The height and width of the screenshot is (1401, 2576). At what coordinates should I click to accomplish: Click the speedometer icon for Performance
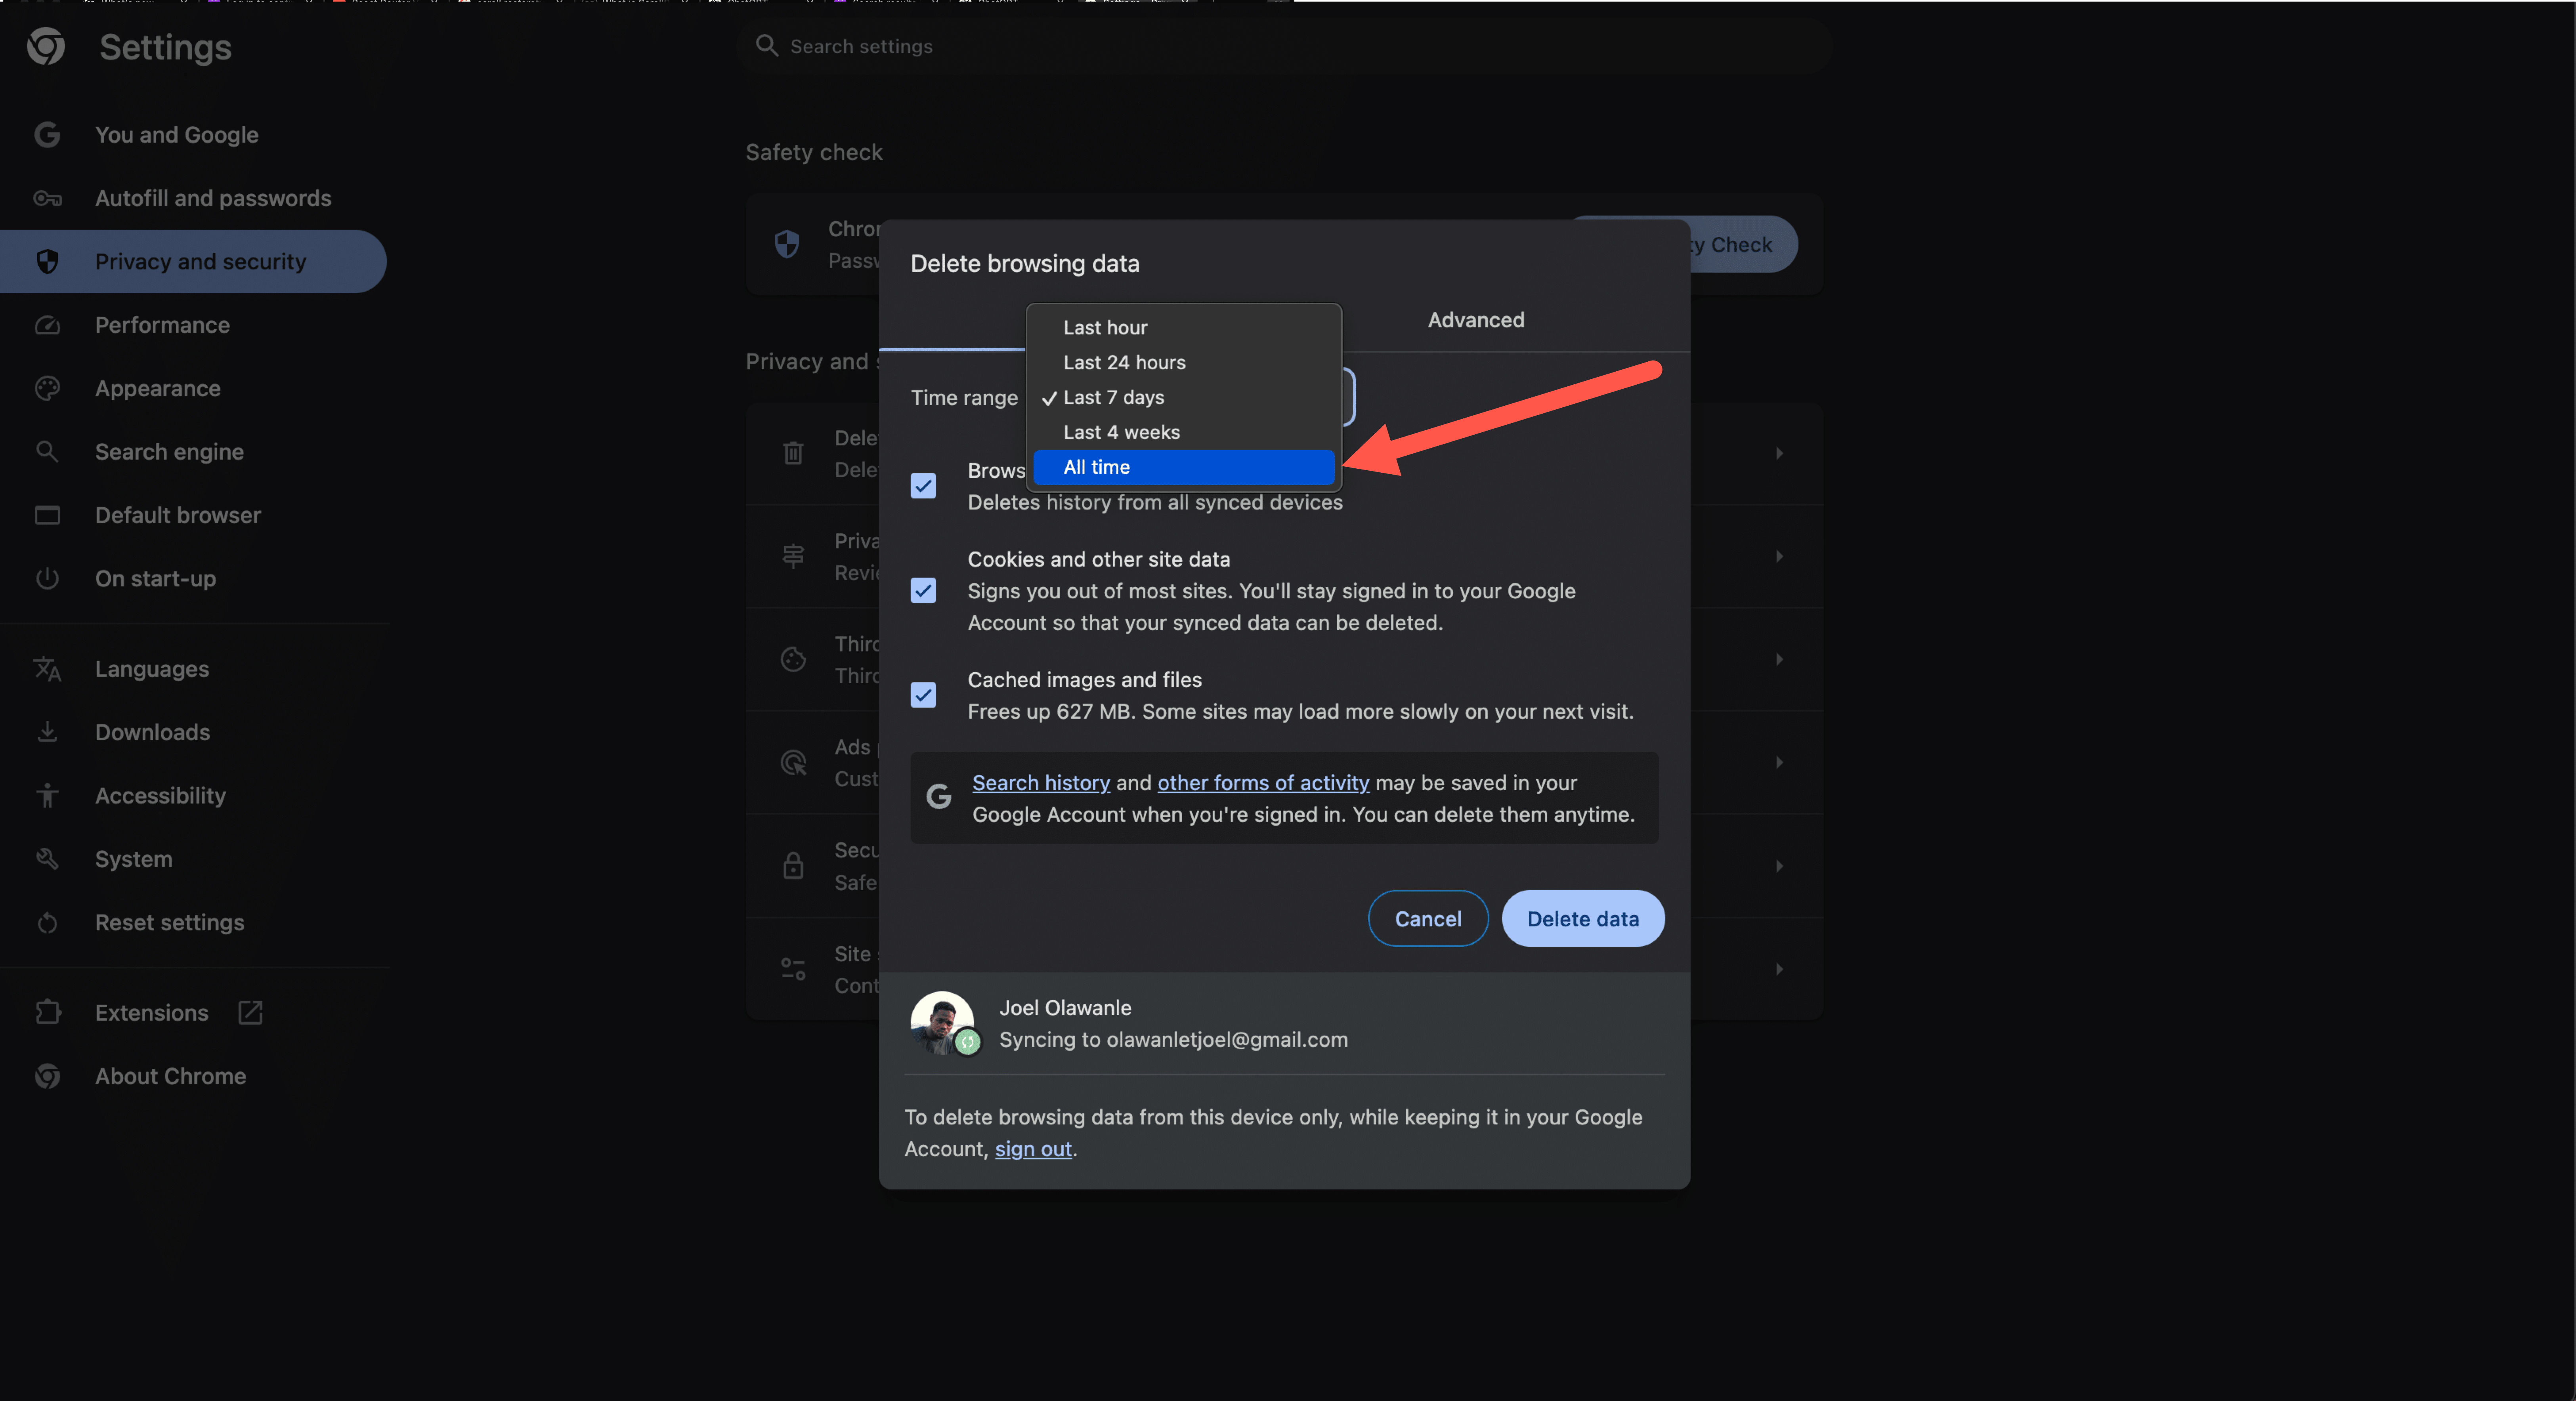tap(47, 325)
